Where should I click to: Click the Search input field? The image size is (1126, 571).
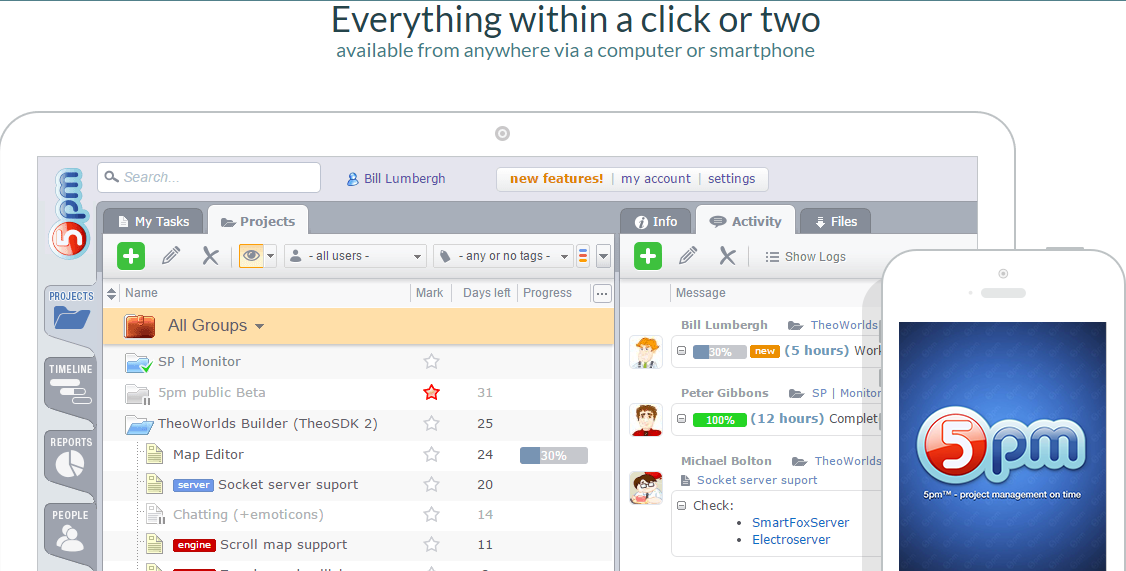coord(209,177)
